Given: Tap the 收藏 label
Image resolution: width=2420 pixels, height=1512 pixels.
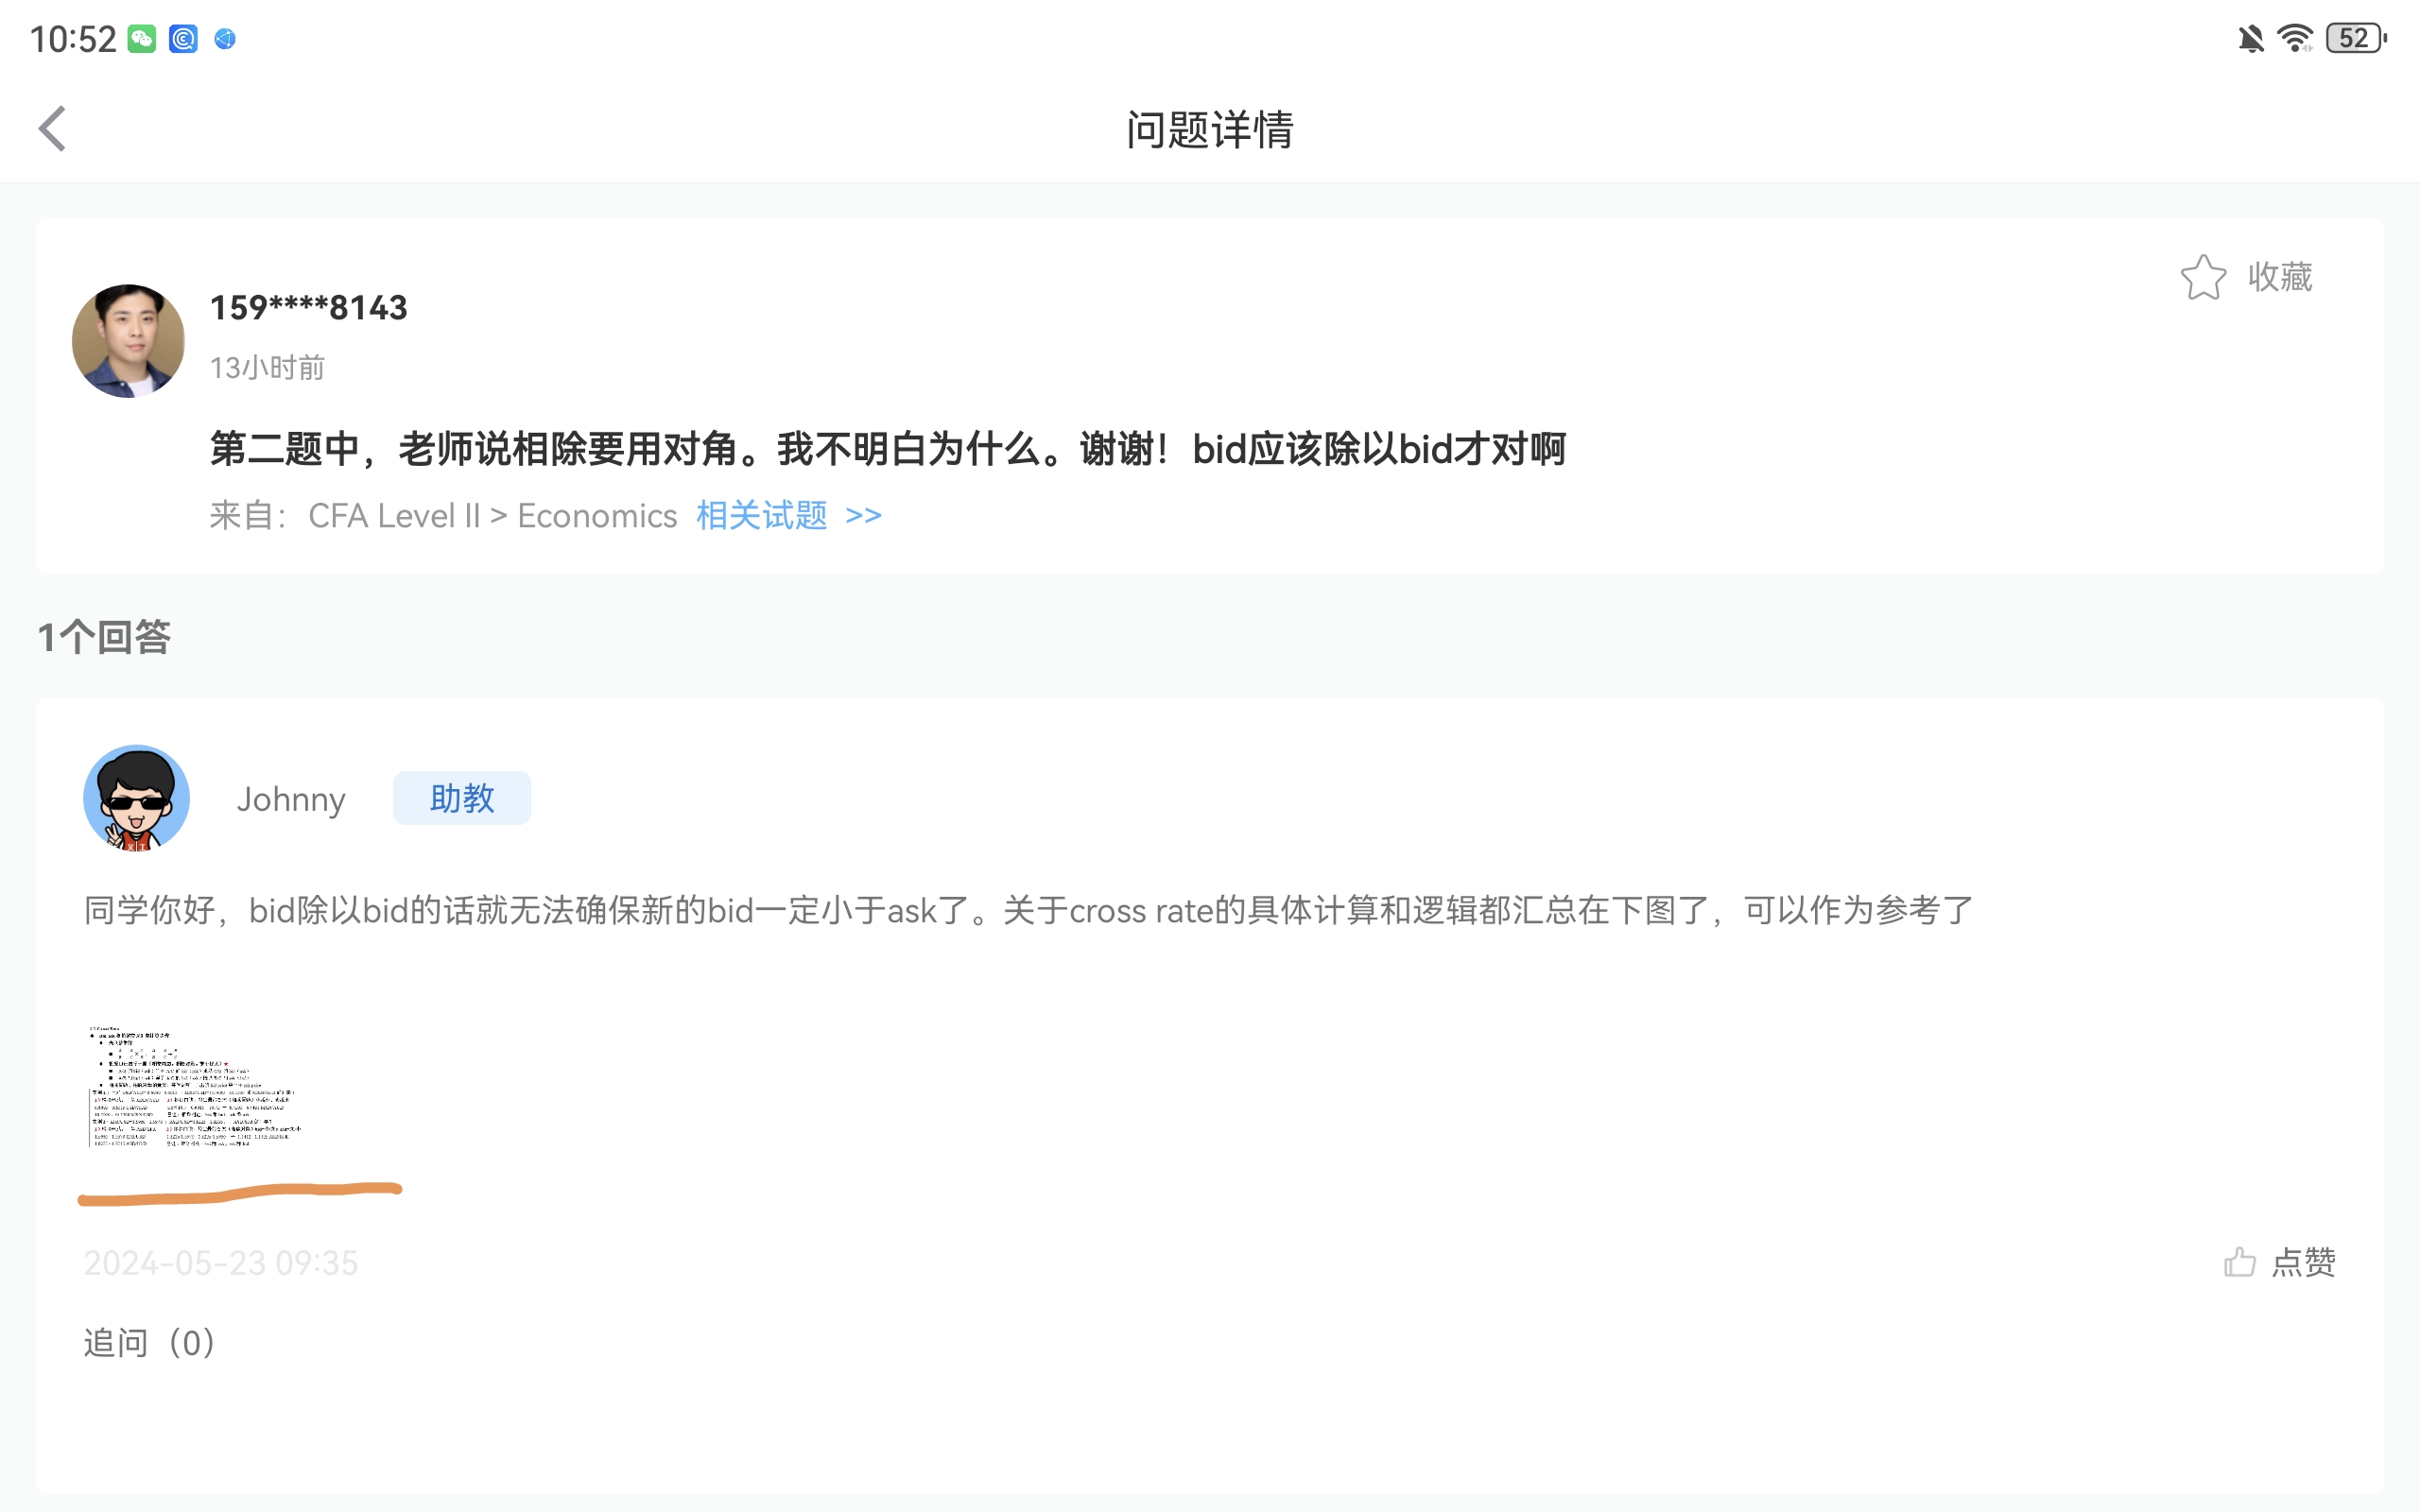Looking at the screenshot, I should [x=2279, y=277].
